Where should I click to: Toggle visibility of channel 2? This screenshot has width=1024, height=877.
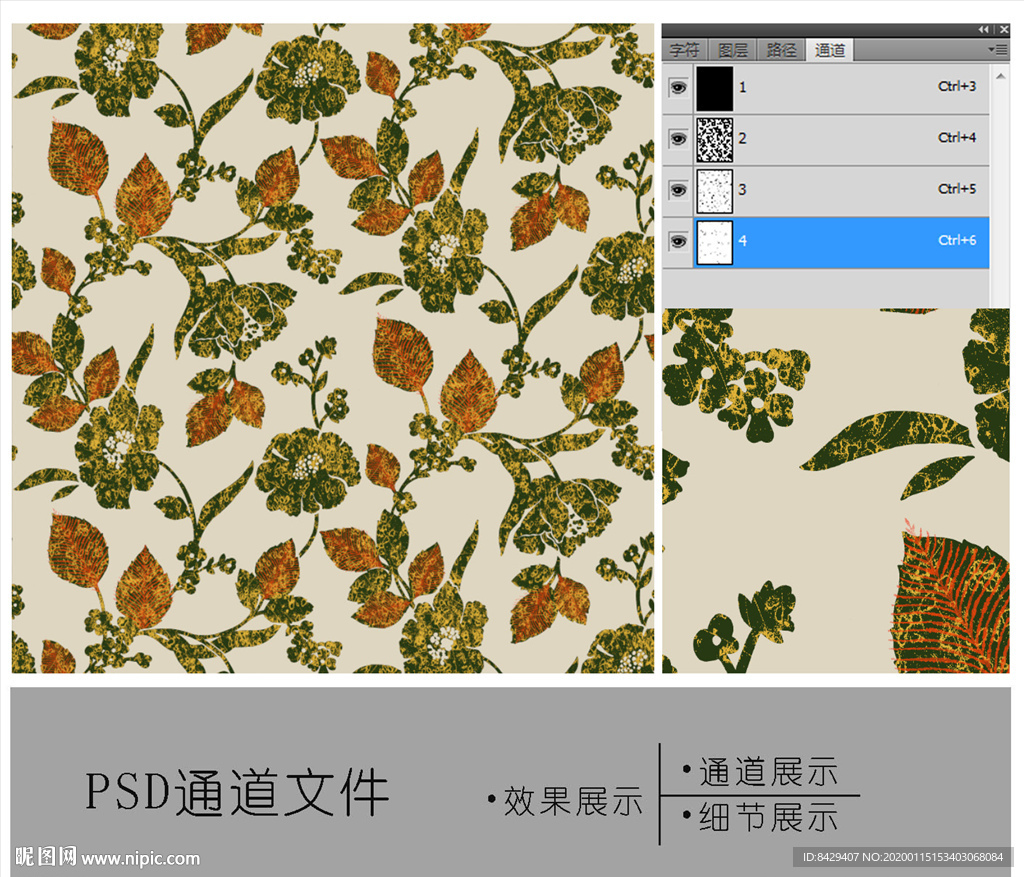[x=679, y=139]
